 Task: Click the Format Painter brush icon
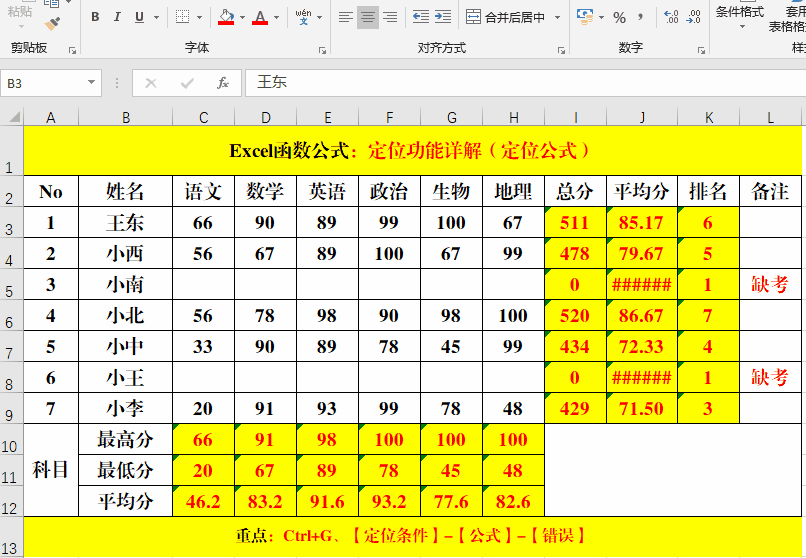[x=52, y=21]
